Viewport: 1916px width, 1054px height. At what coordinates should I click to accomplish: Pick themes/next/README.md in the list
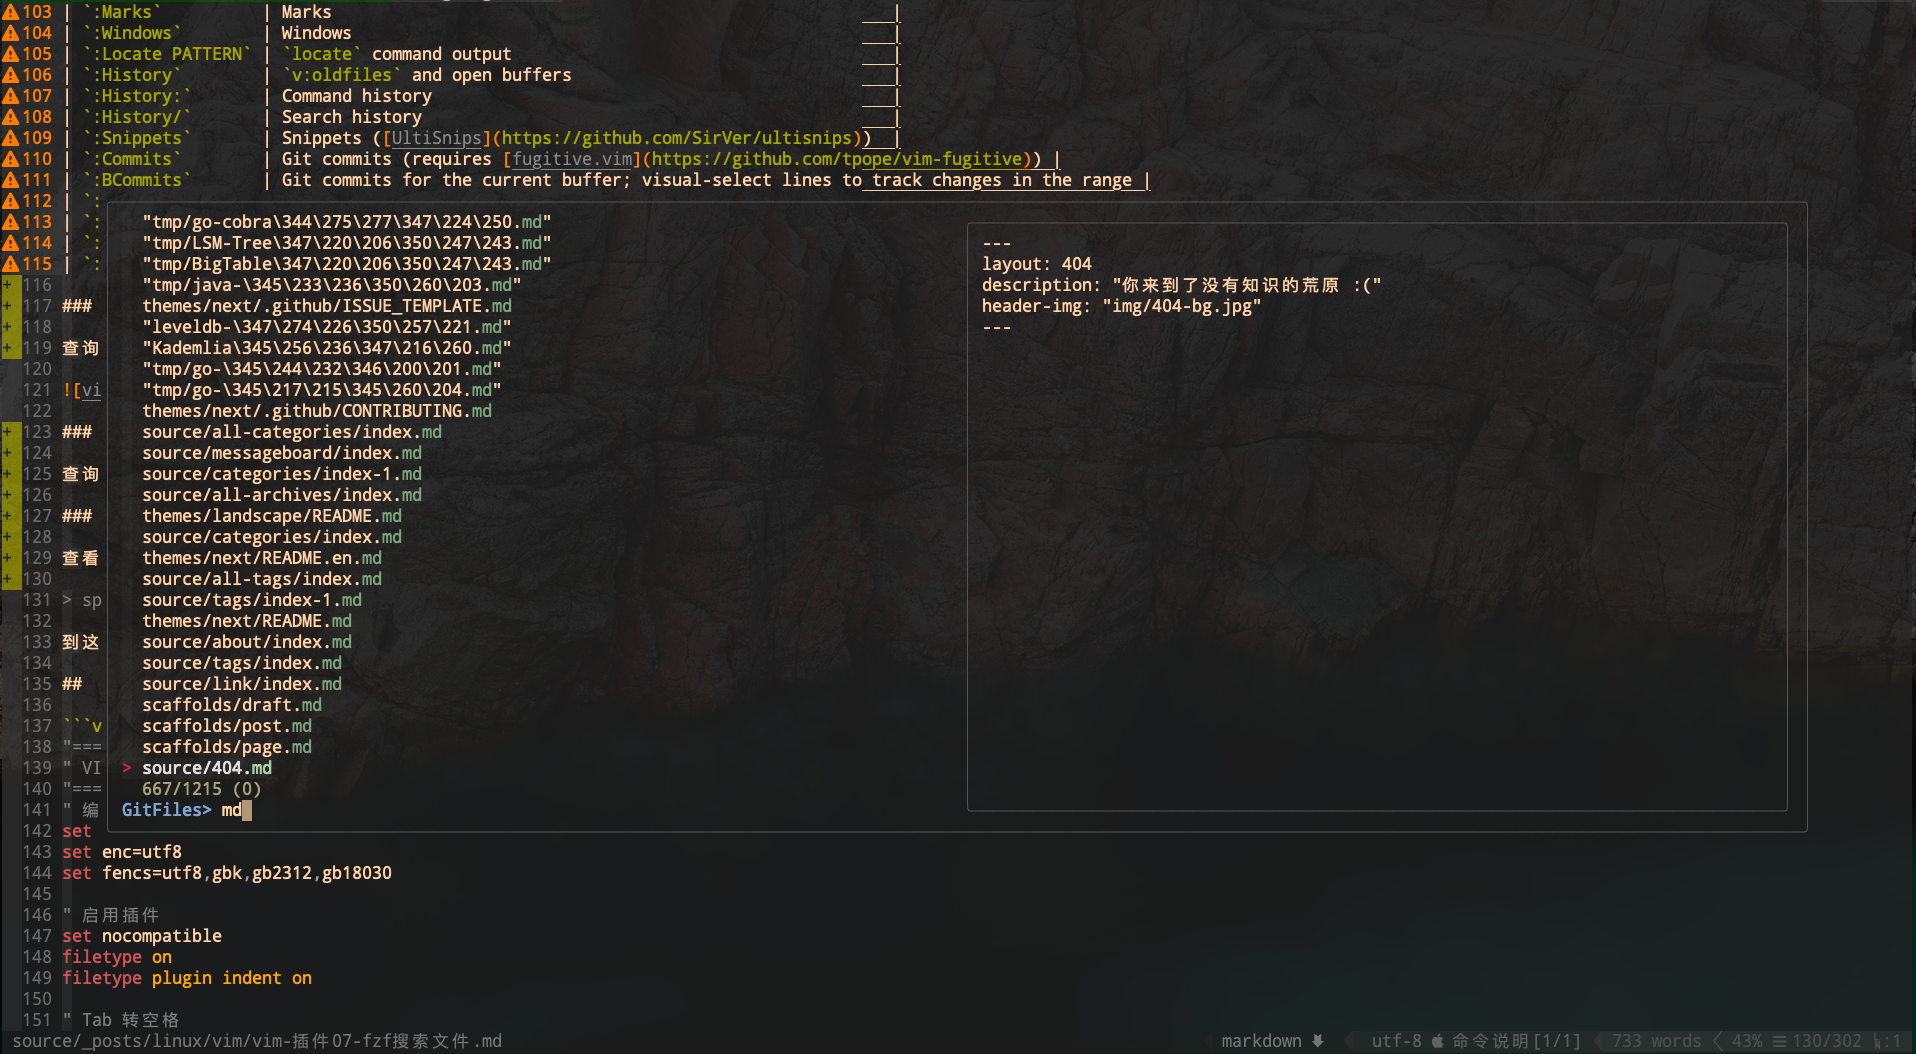[247, 621]
